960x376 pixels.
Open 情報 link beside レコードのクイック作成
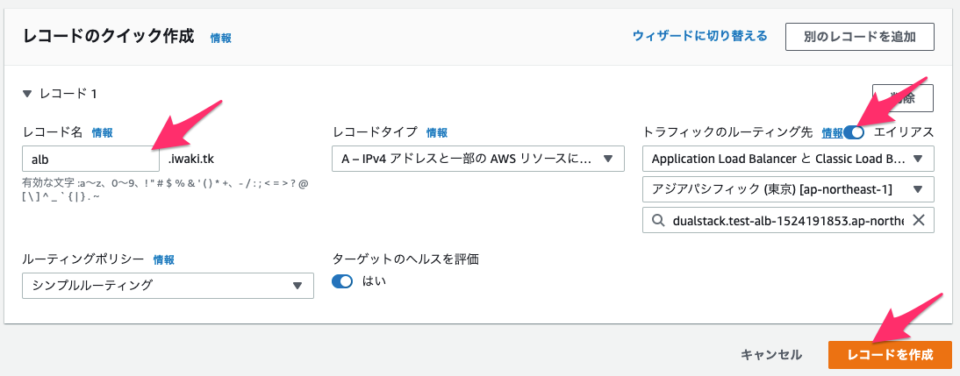click(x=221, y=38)
